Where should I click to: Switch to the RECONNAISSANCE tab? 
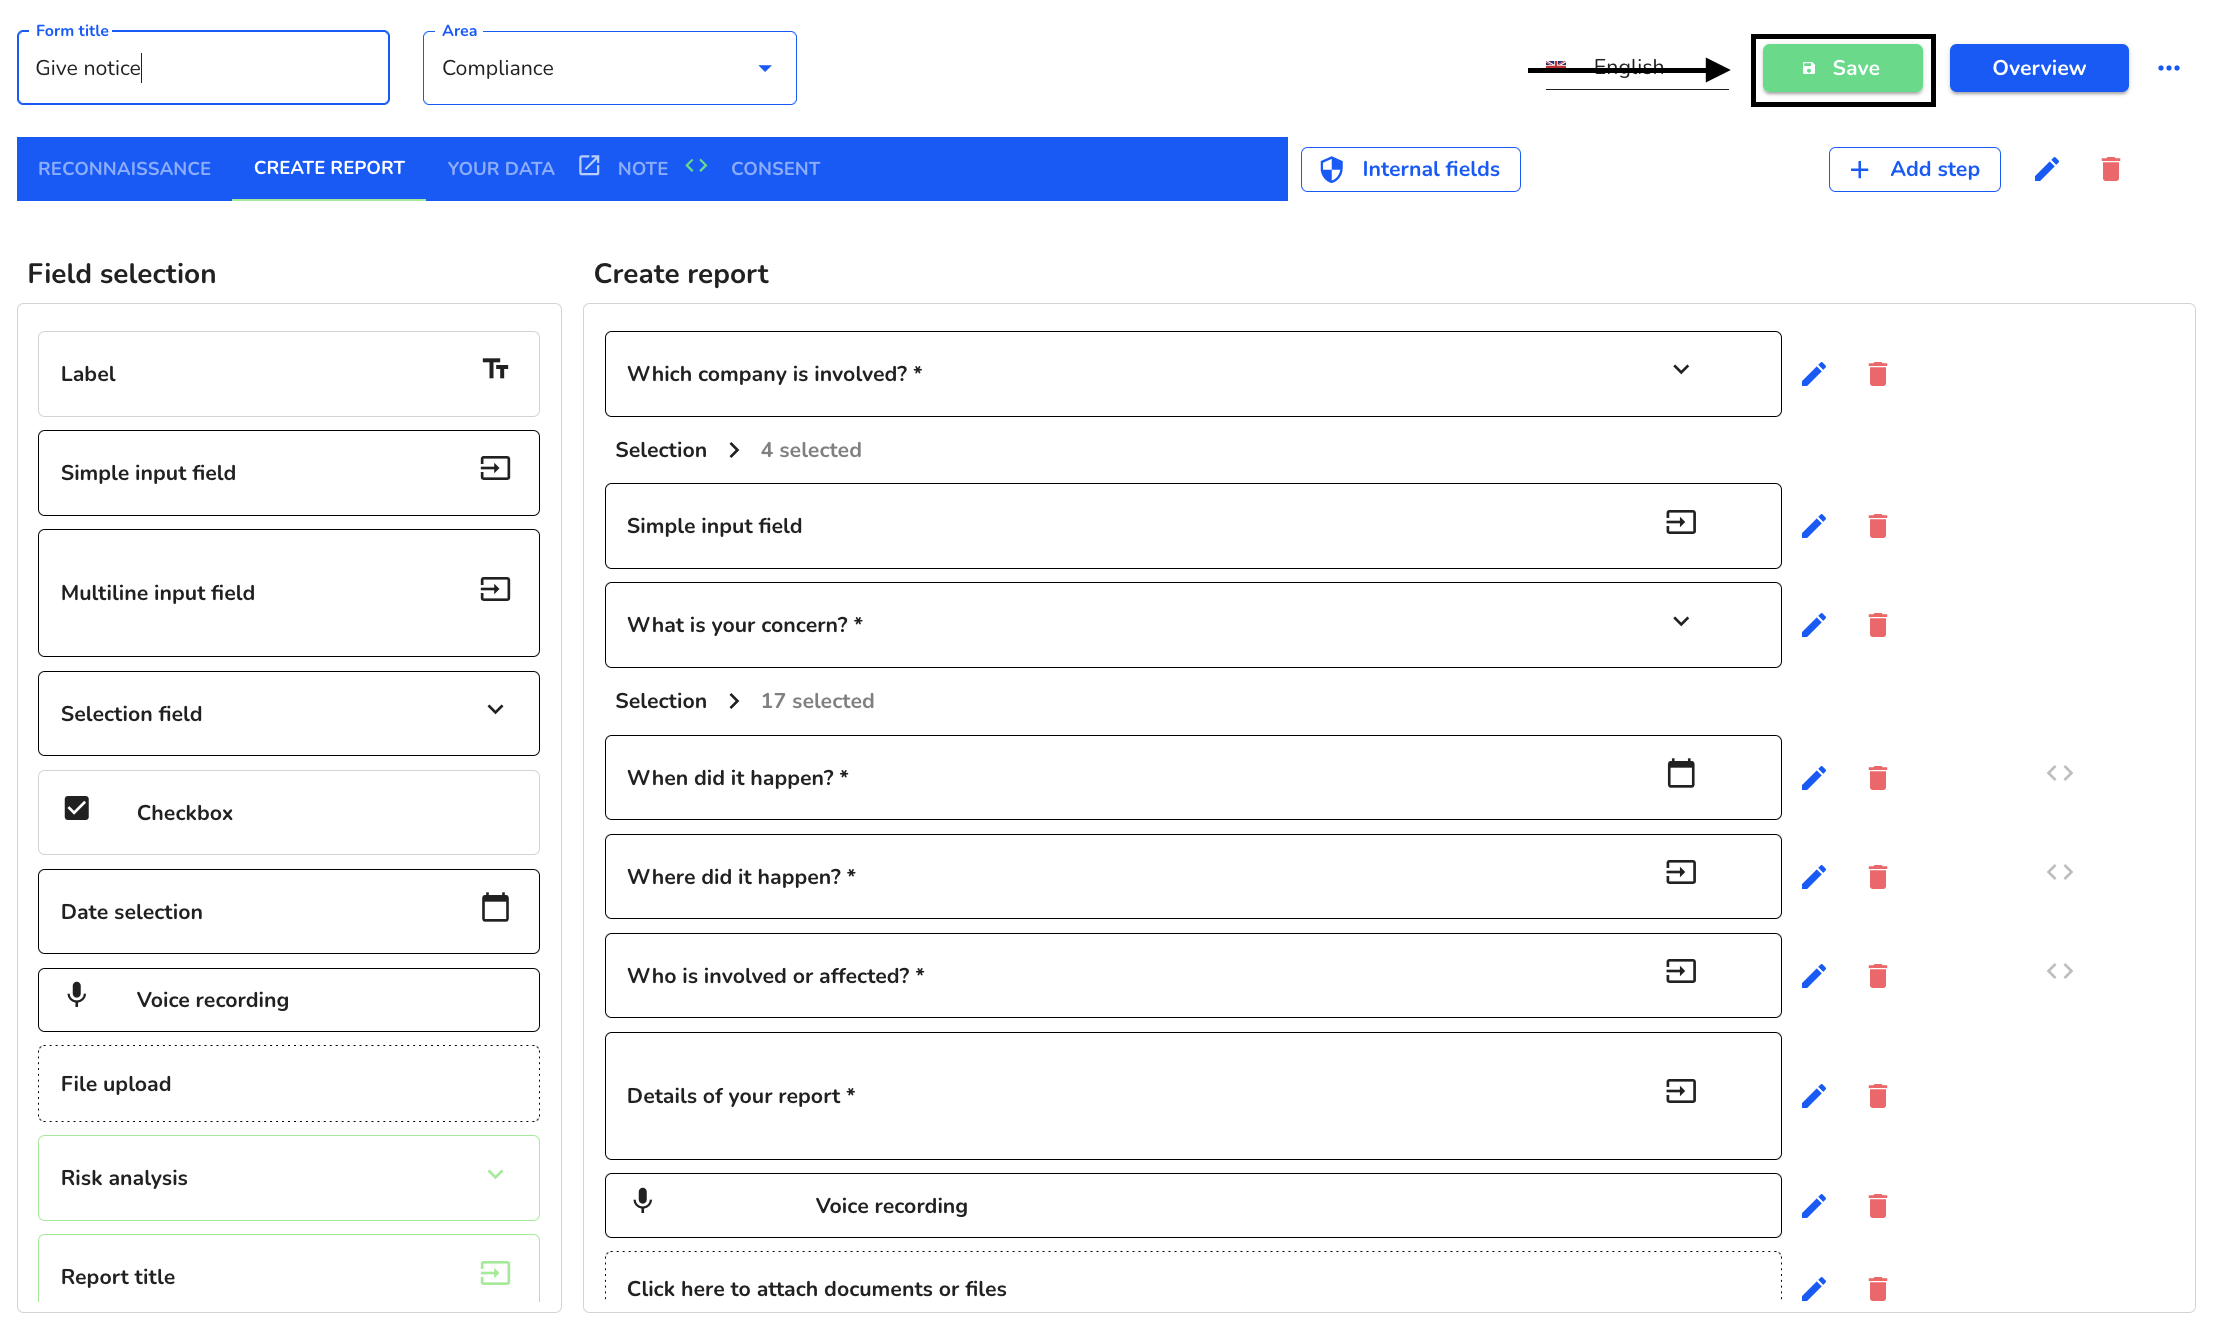coord(123,168)
